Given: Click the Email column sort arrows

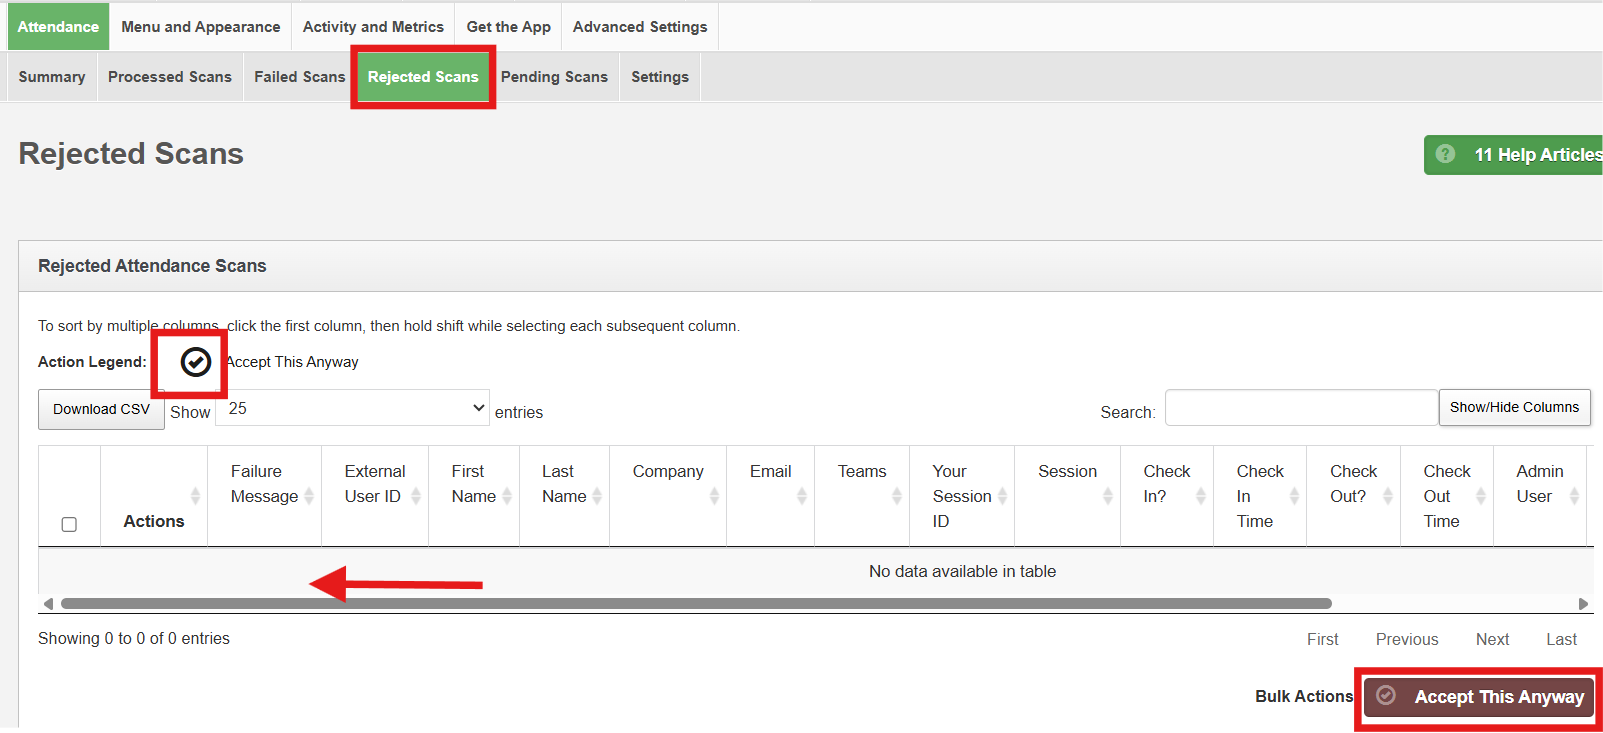Looking at the screenshot, I should [x=801, y=496].
